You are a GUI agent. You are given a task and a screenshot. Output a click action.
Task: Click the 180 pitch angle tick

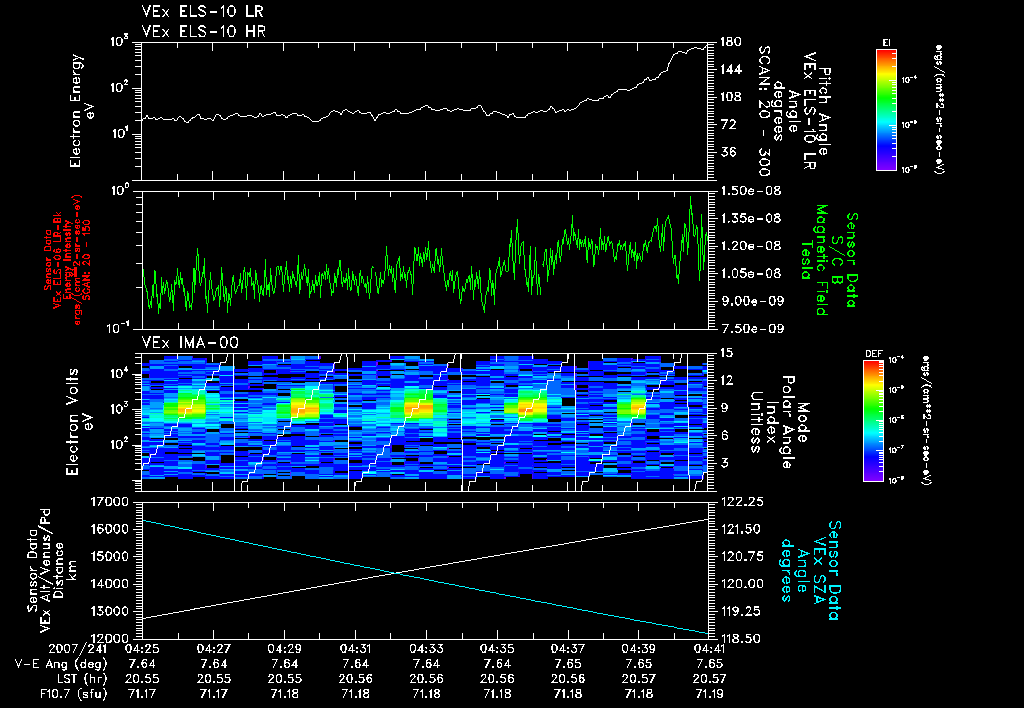[x=731, y=42]
